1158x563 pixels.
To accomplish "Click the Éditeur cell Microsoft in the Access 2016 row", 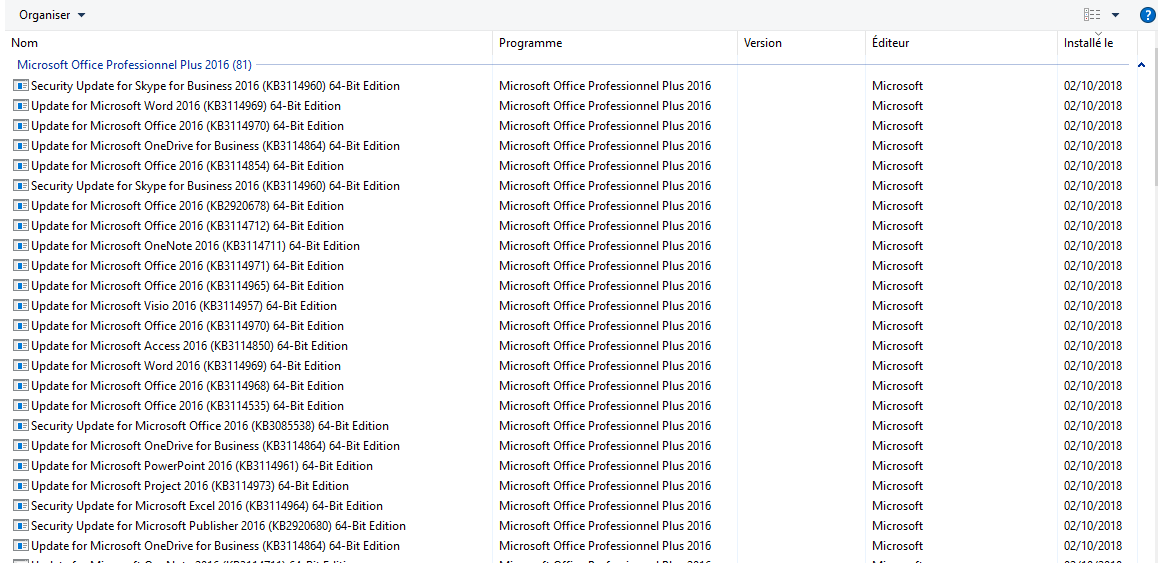I will click(897, 345).
